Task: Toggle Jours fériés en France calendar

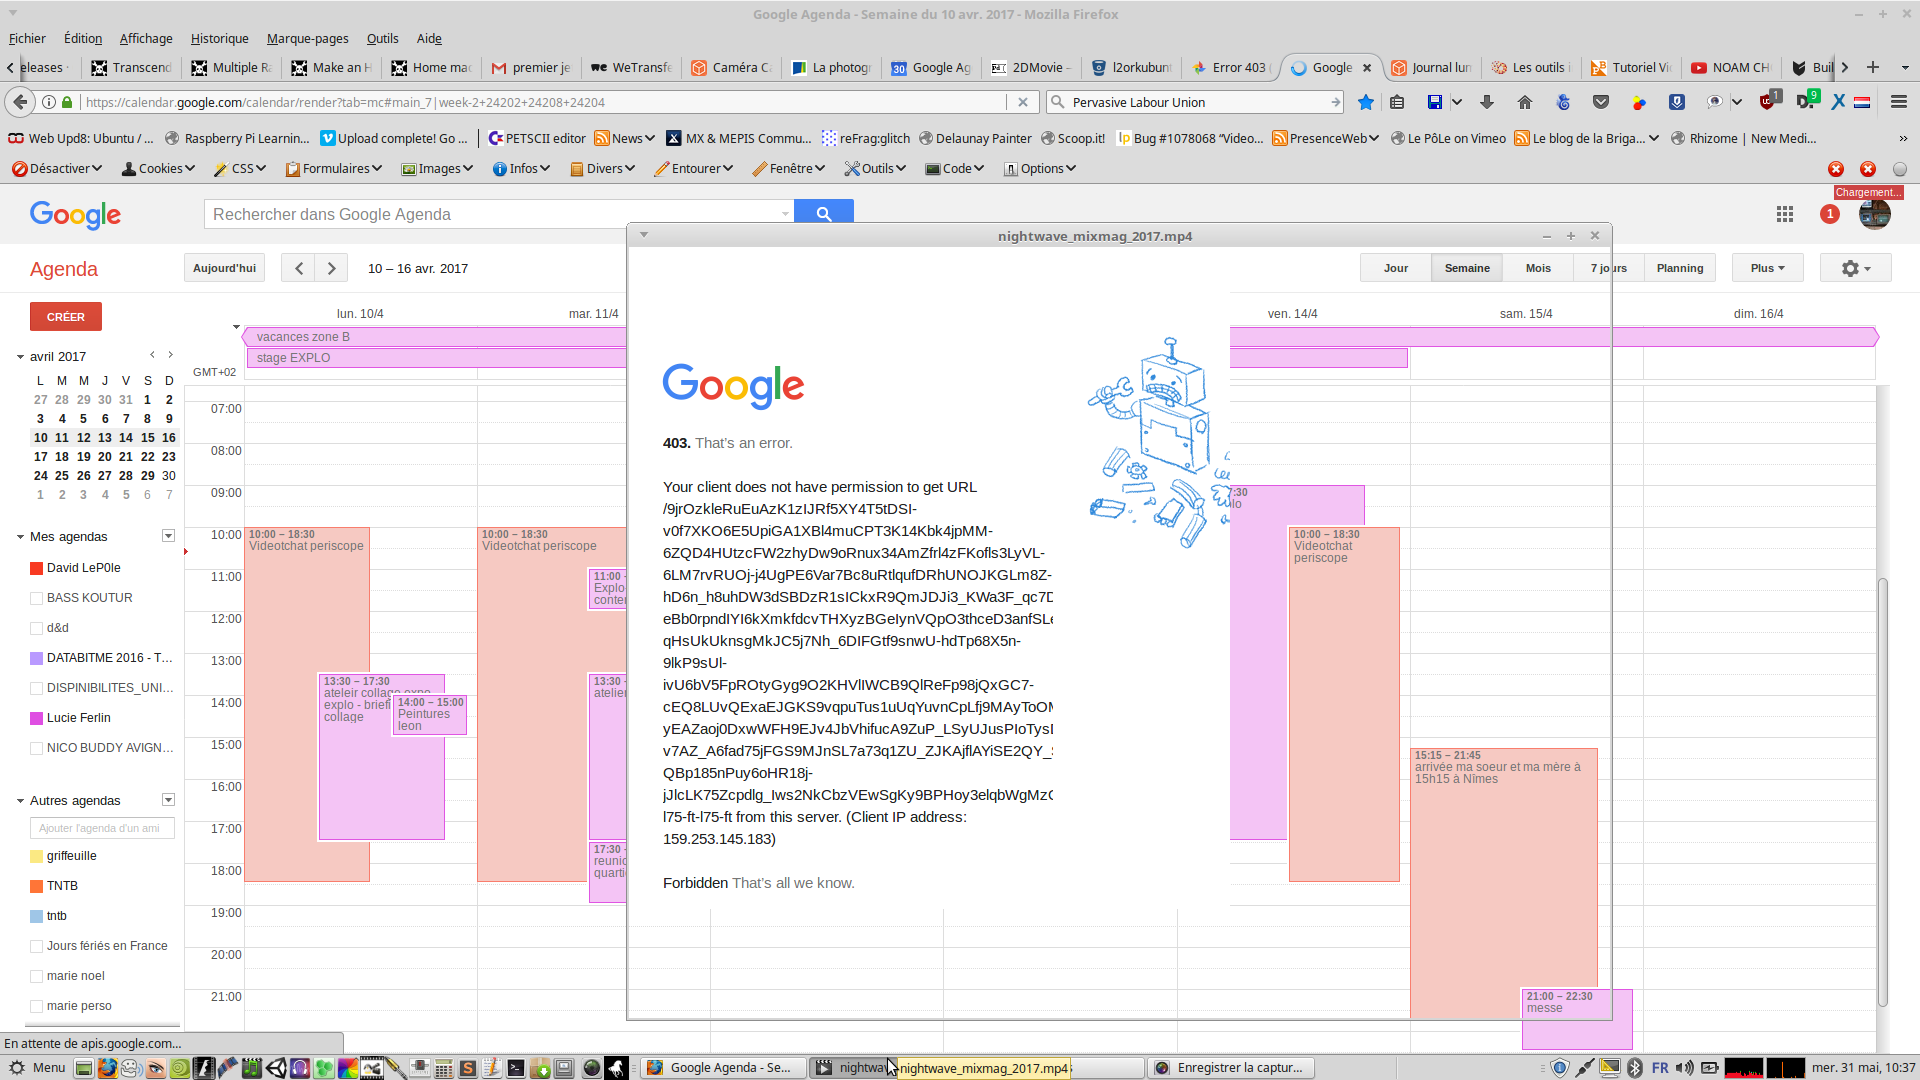Action: (37, 946)
